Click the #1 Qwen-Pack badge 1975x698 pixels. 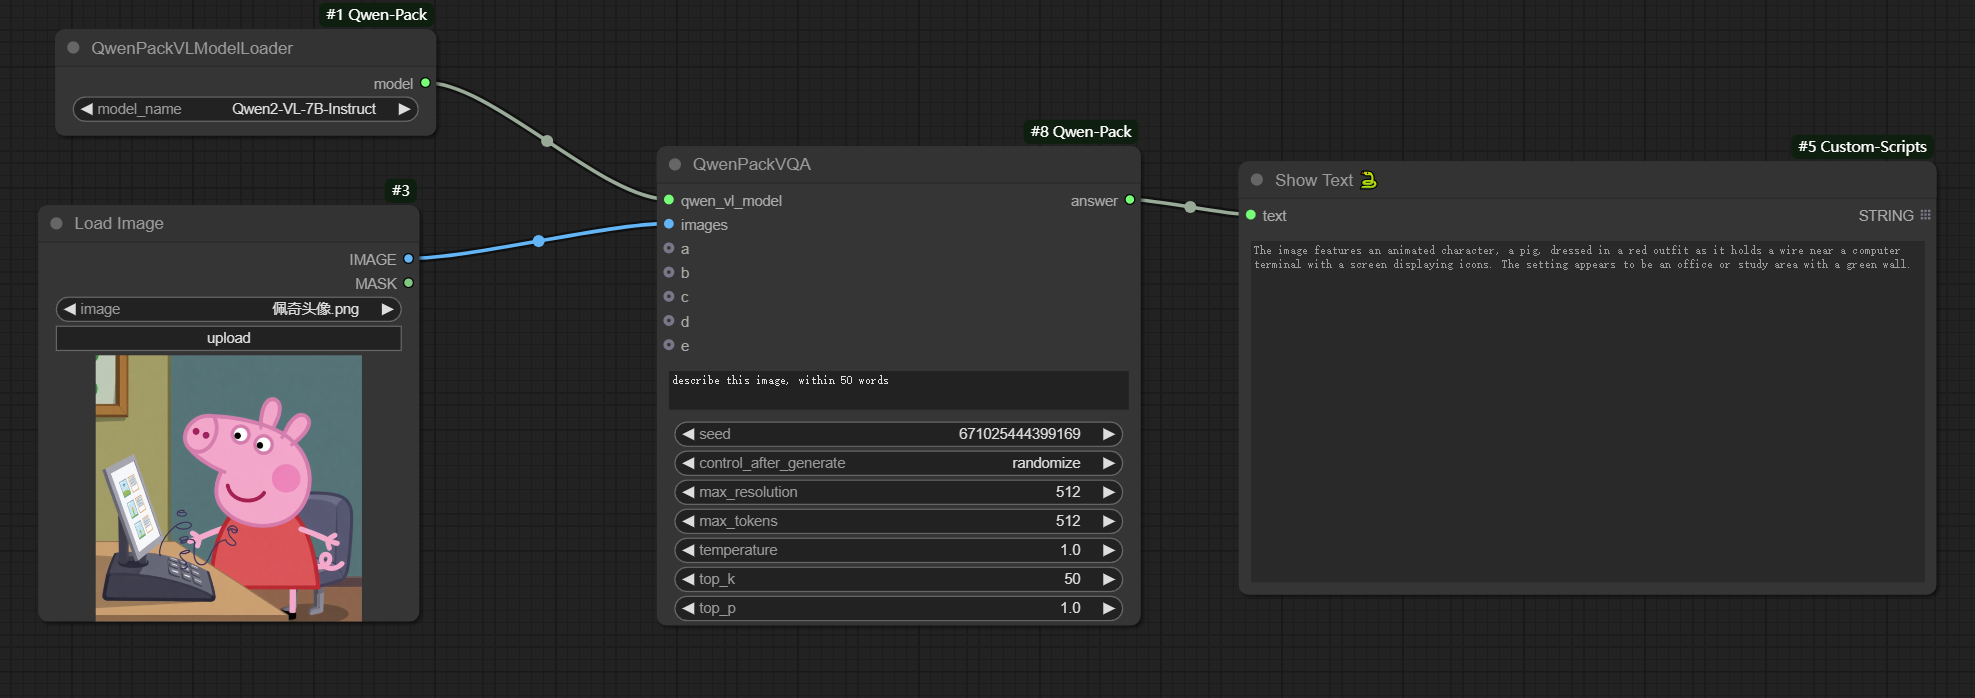pos(377,15)
